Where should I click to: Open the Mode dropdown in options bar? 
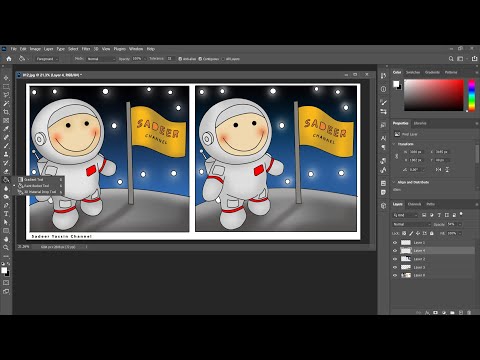pos(101,59)
